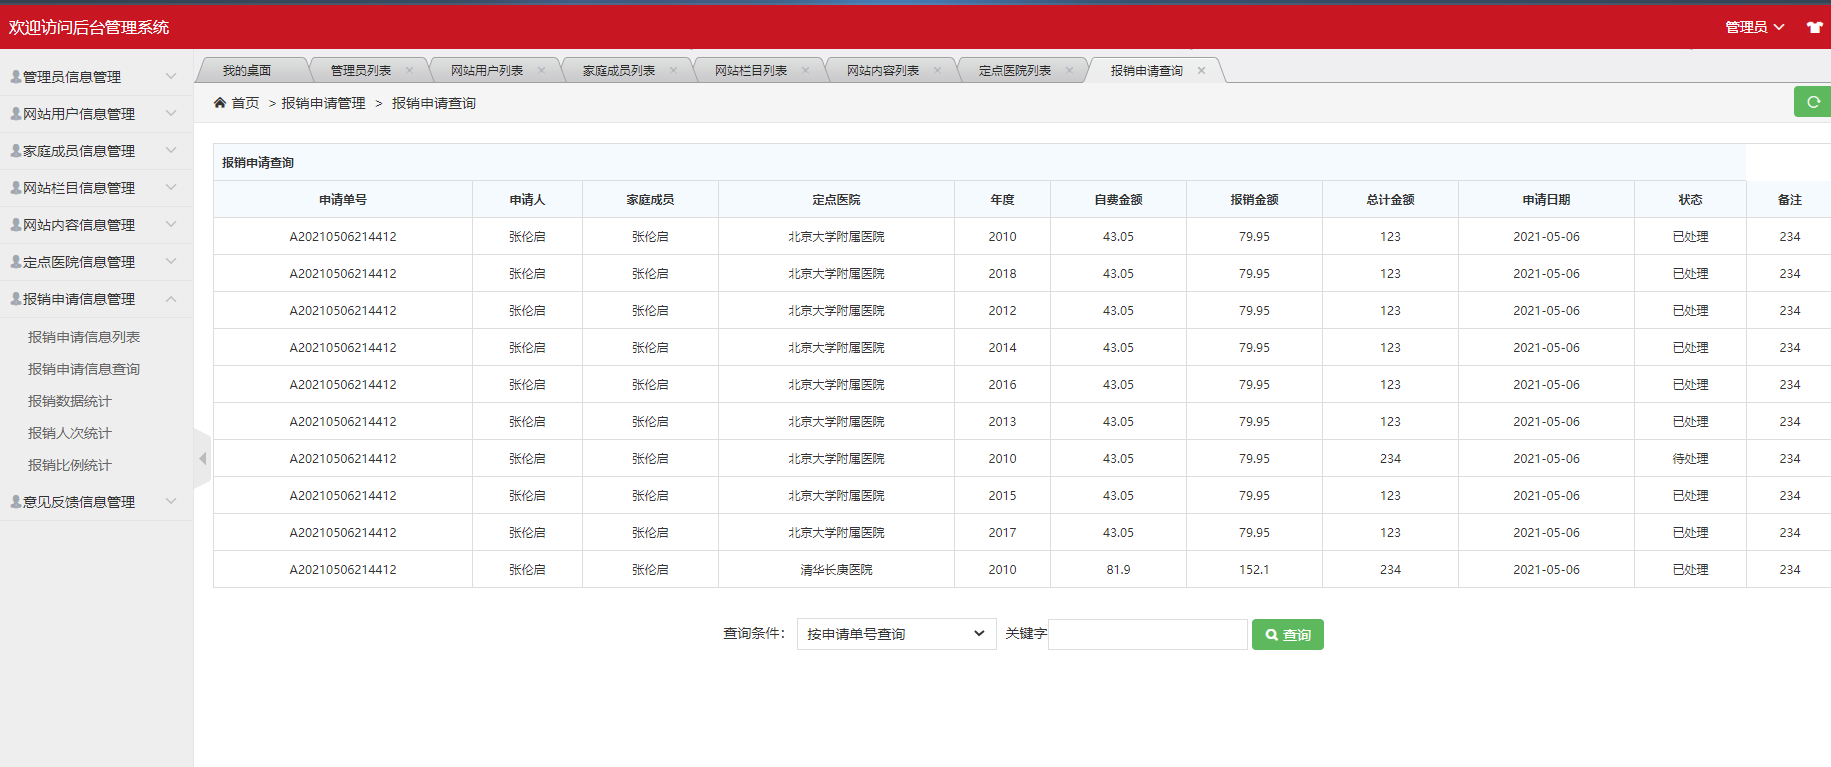Click user icon beside 管理员信息管理
Image resolution: width=1831 pixels, height=767 pixels.
(16, 76)
